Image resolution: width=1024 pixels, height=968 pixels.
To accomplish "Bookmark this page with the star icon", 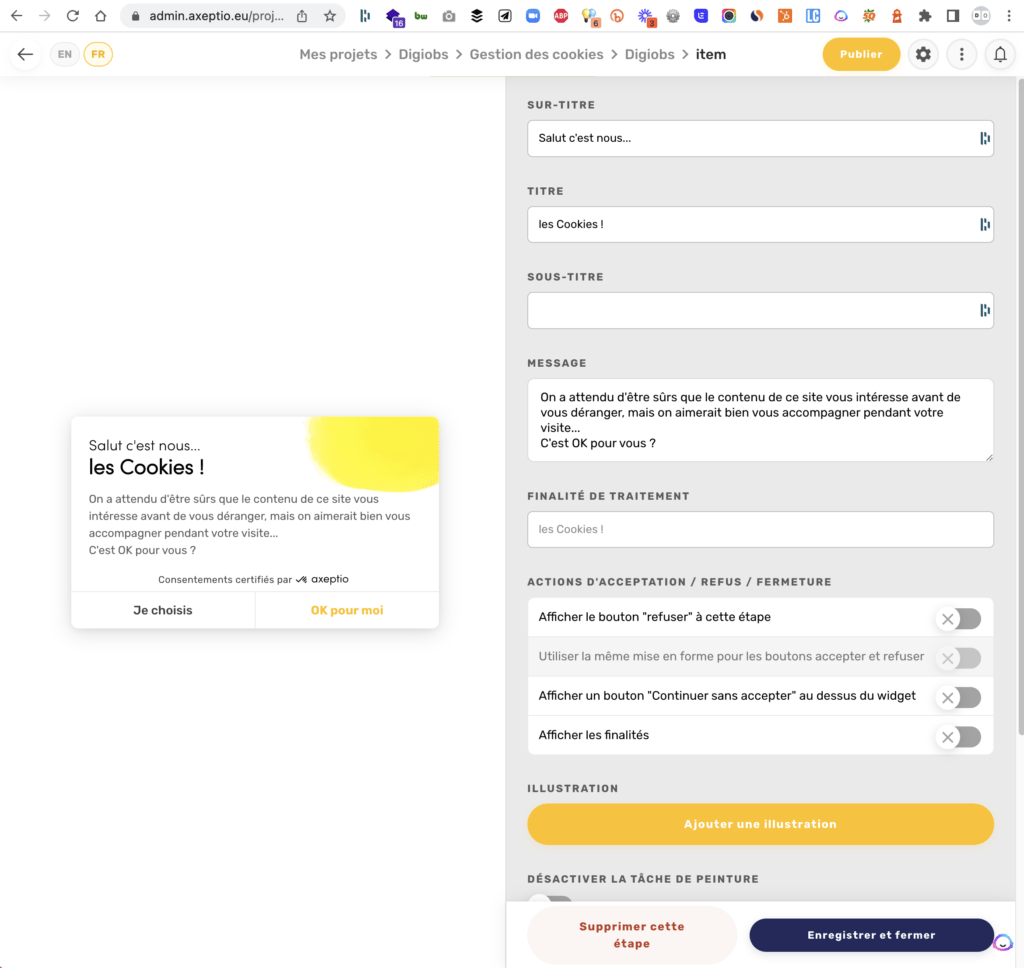I will click(x=330, y=16).
